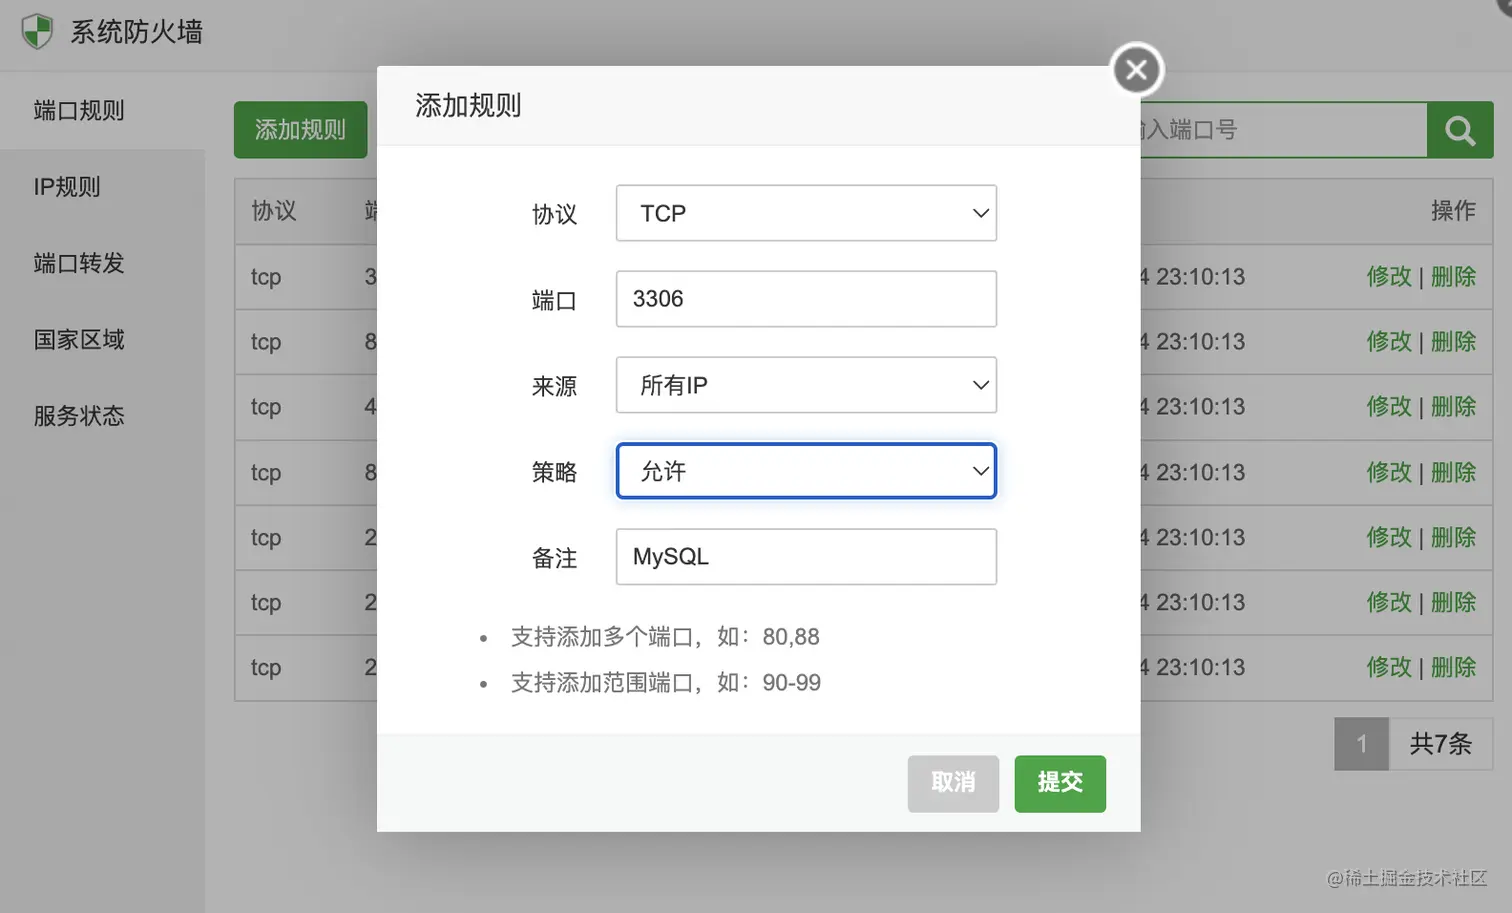
Task: Click 删除 in the second table row
Action: click(1453, 342)
